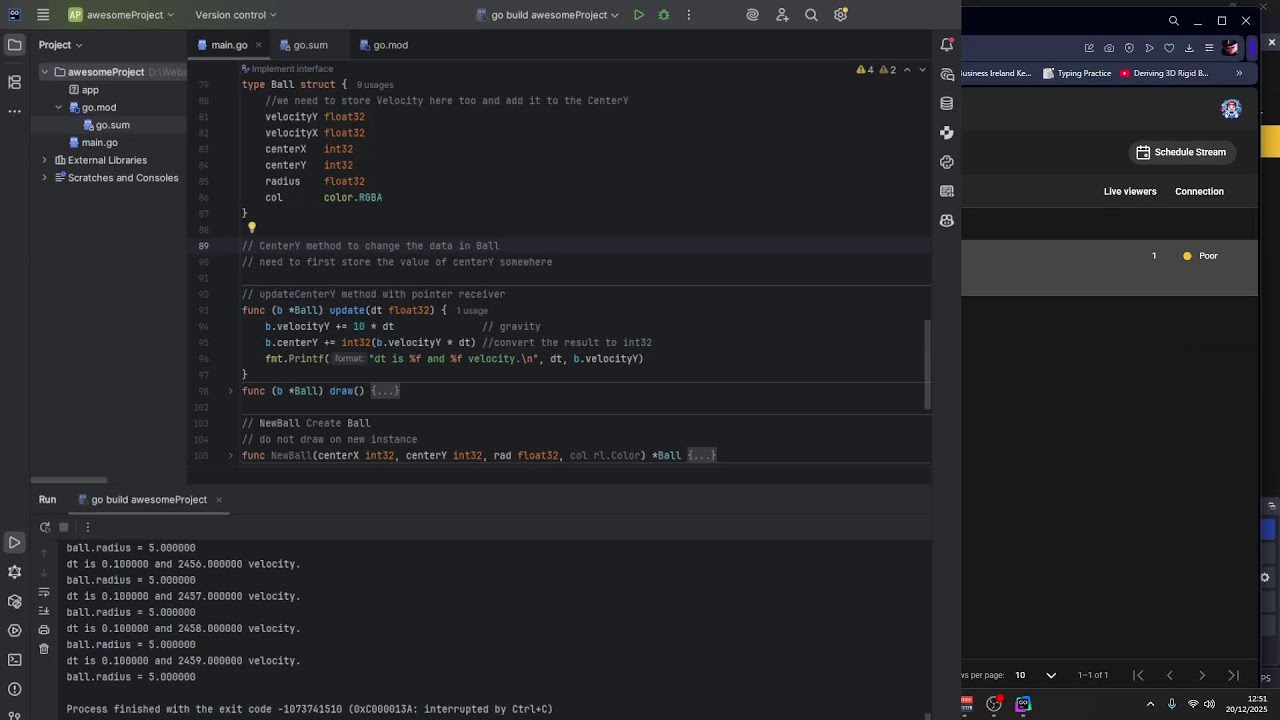Stop the process with stop square
1280x720 pixels.
64,527
